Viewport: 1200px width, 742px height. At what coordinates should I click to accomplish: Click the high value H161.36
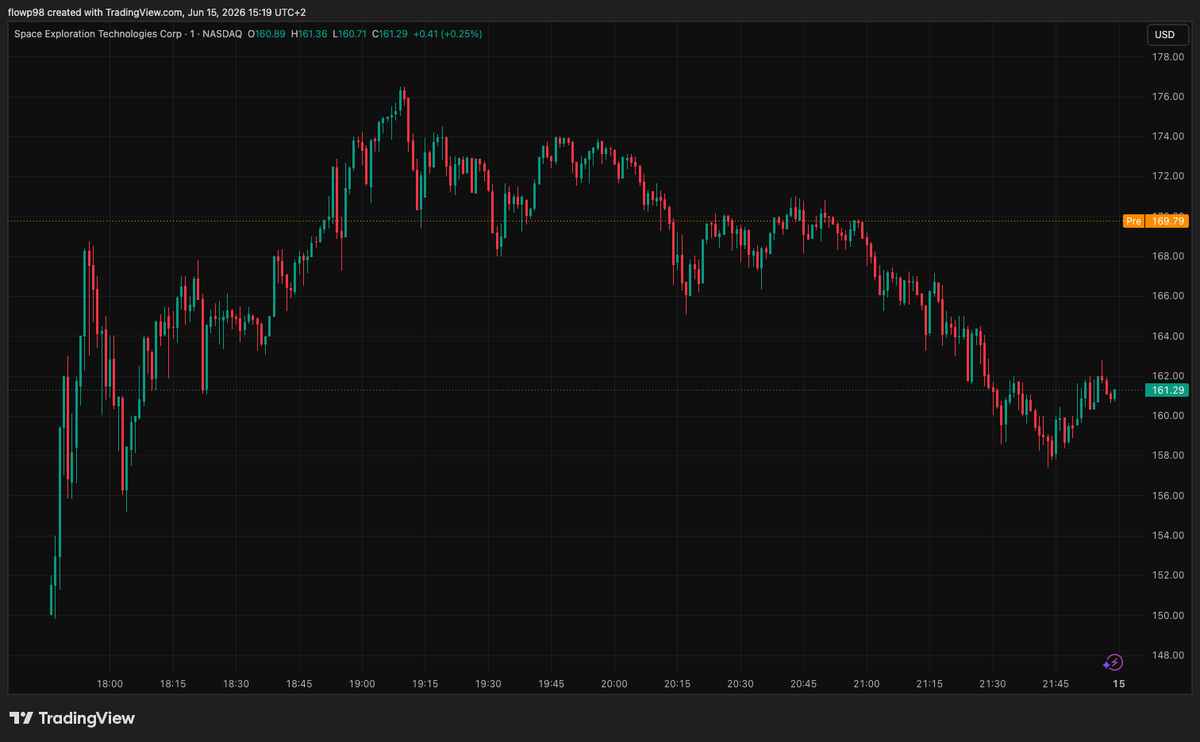point(309,34)
